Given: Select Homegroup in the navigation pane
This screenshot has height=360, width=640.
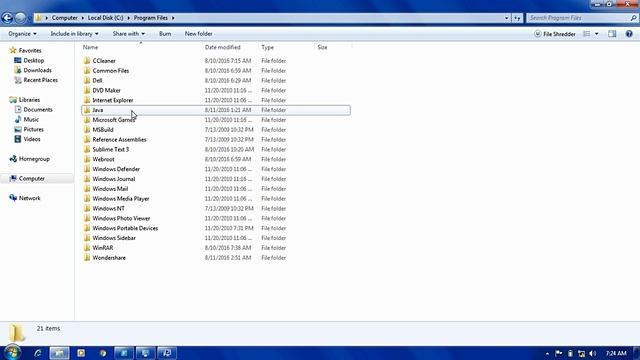Looking at the screenshot, I should click(x=29, y=159).
